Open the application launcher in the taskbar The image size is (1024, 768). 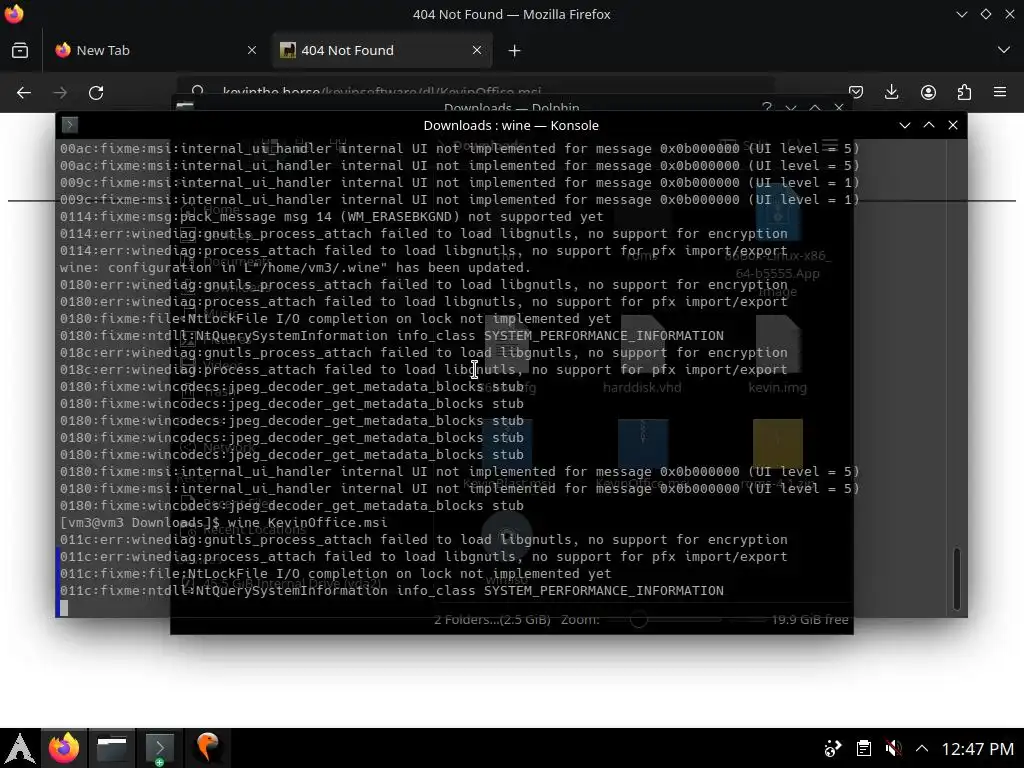pyautogui.click(x=20, y=748)
